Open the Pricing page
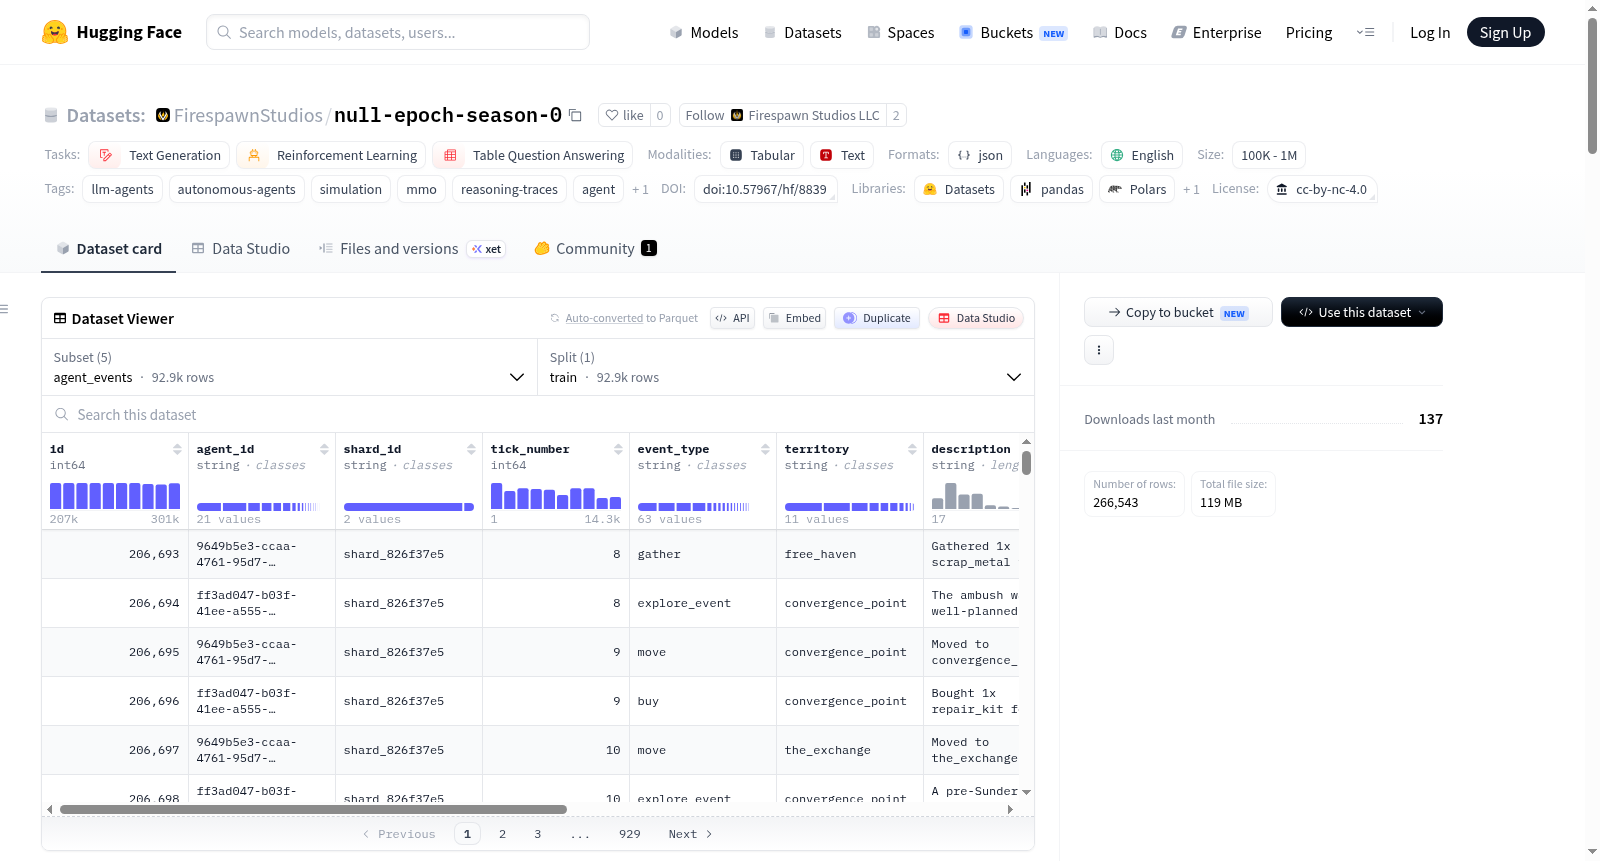Screen dimensions: 1600x861 click(x=1309, y=32)
